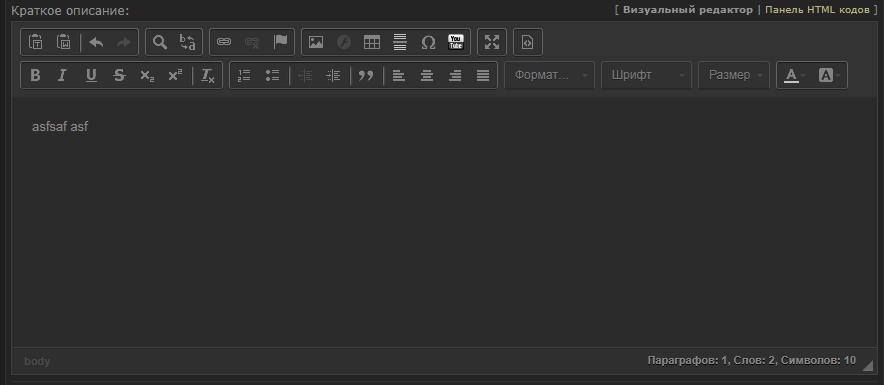Open the Find magnifier tool
884x385 pixels.
(x=160, y=42)
